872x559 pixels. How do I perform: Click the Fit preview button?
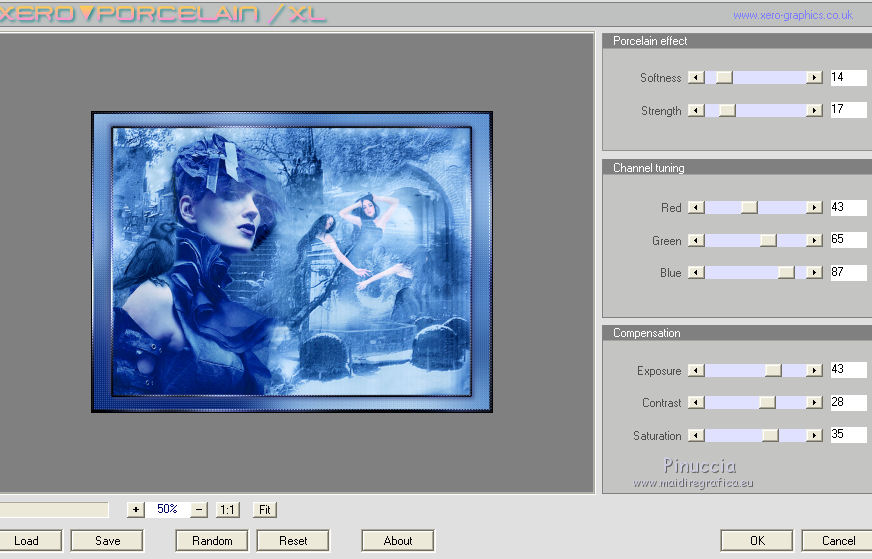(x=265, y=509)
